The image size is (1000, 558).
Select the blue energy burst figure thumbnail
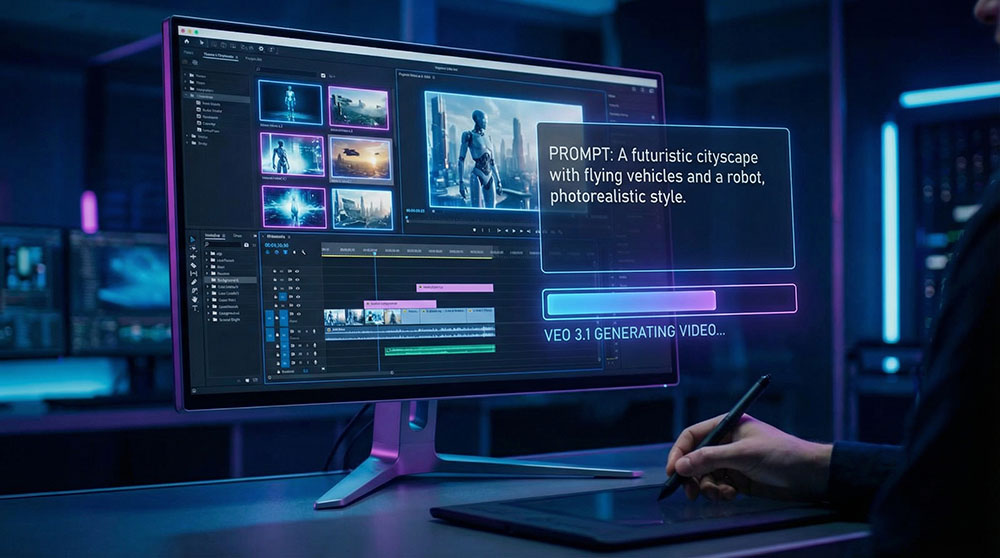tap(293, 208)
